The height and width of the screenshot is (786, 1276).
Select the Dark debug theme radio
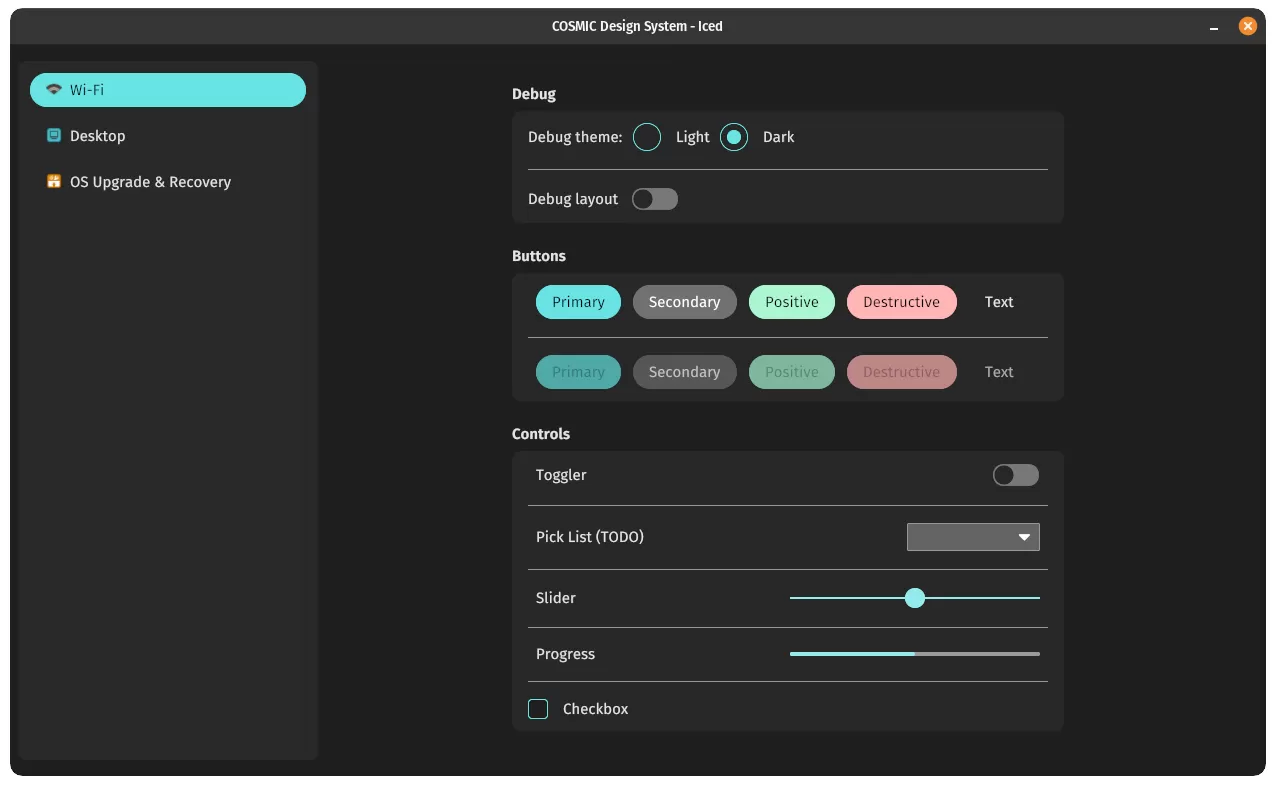tap(734, 137)
